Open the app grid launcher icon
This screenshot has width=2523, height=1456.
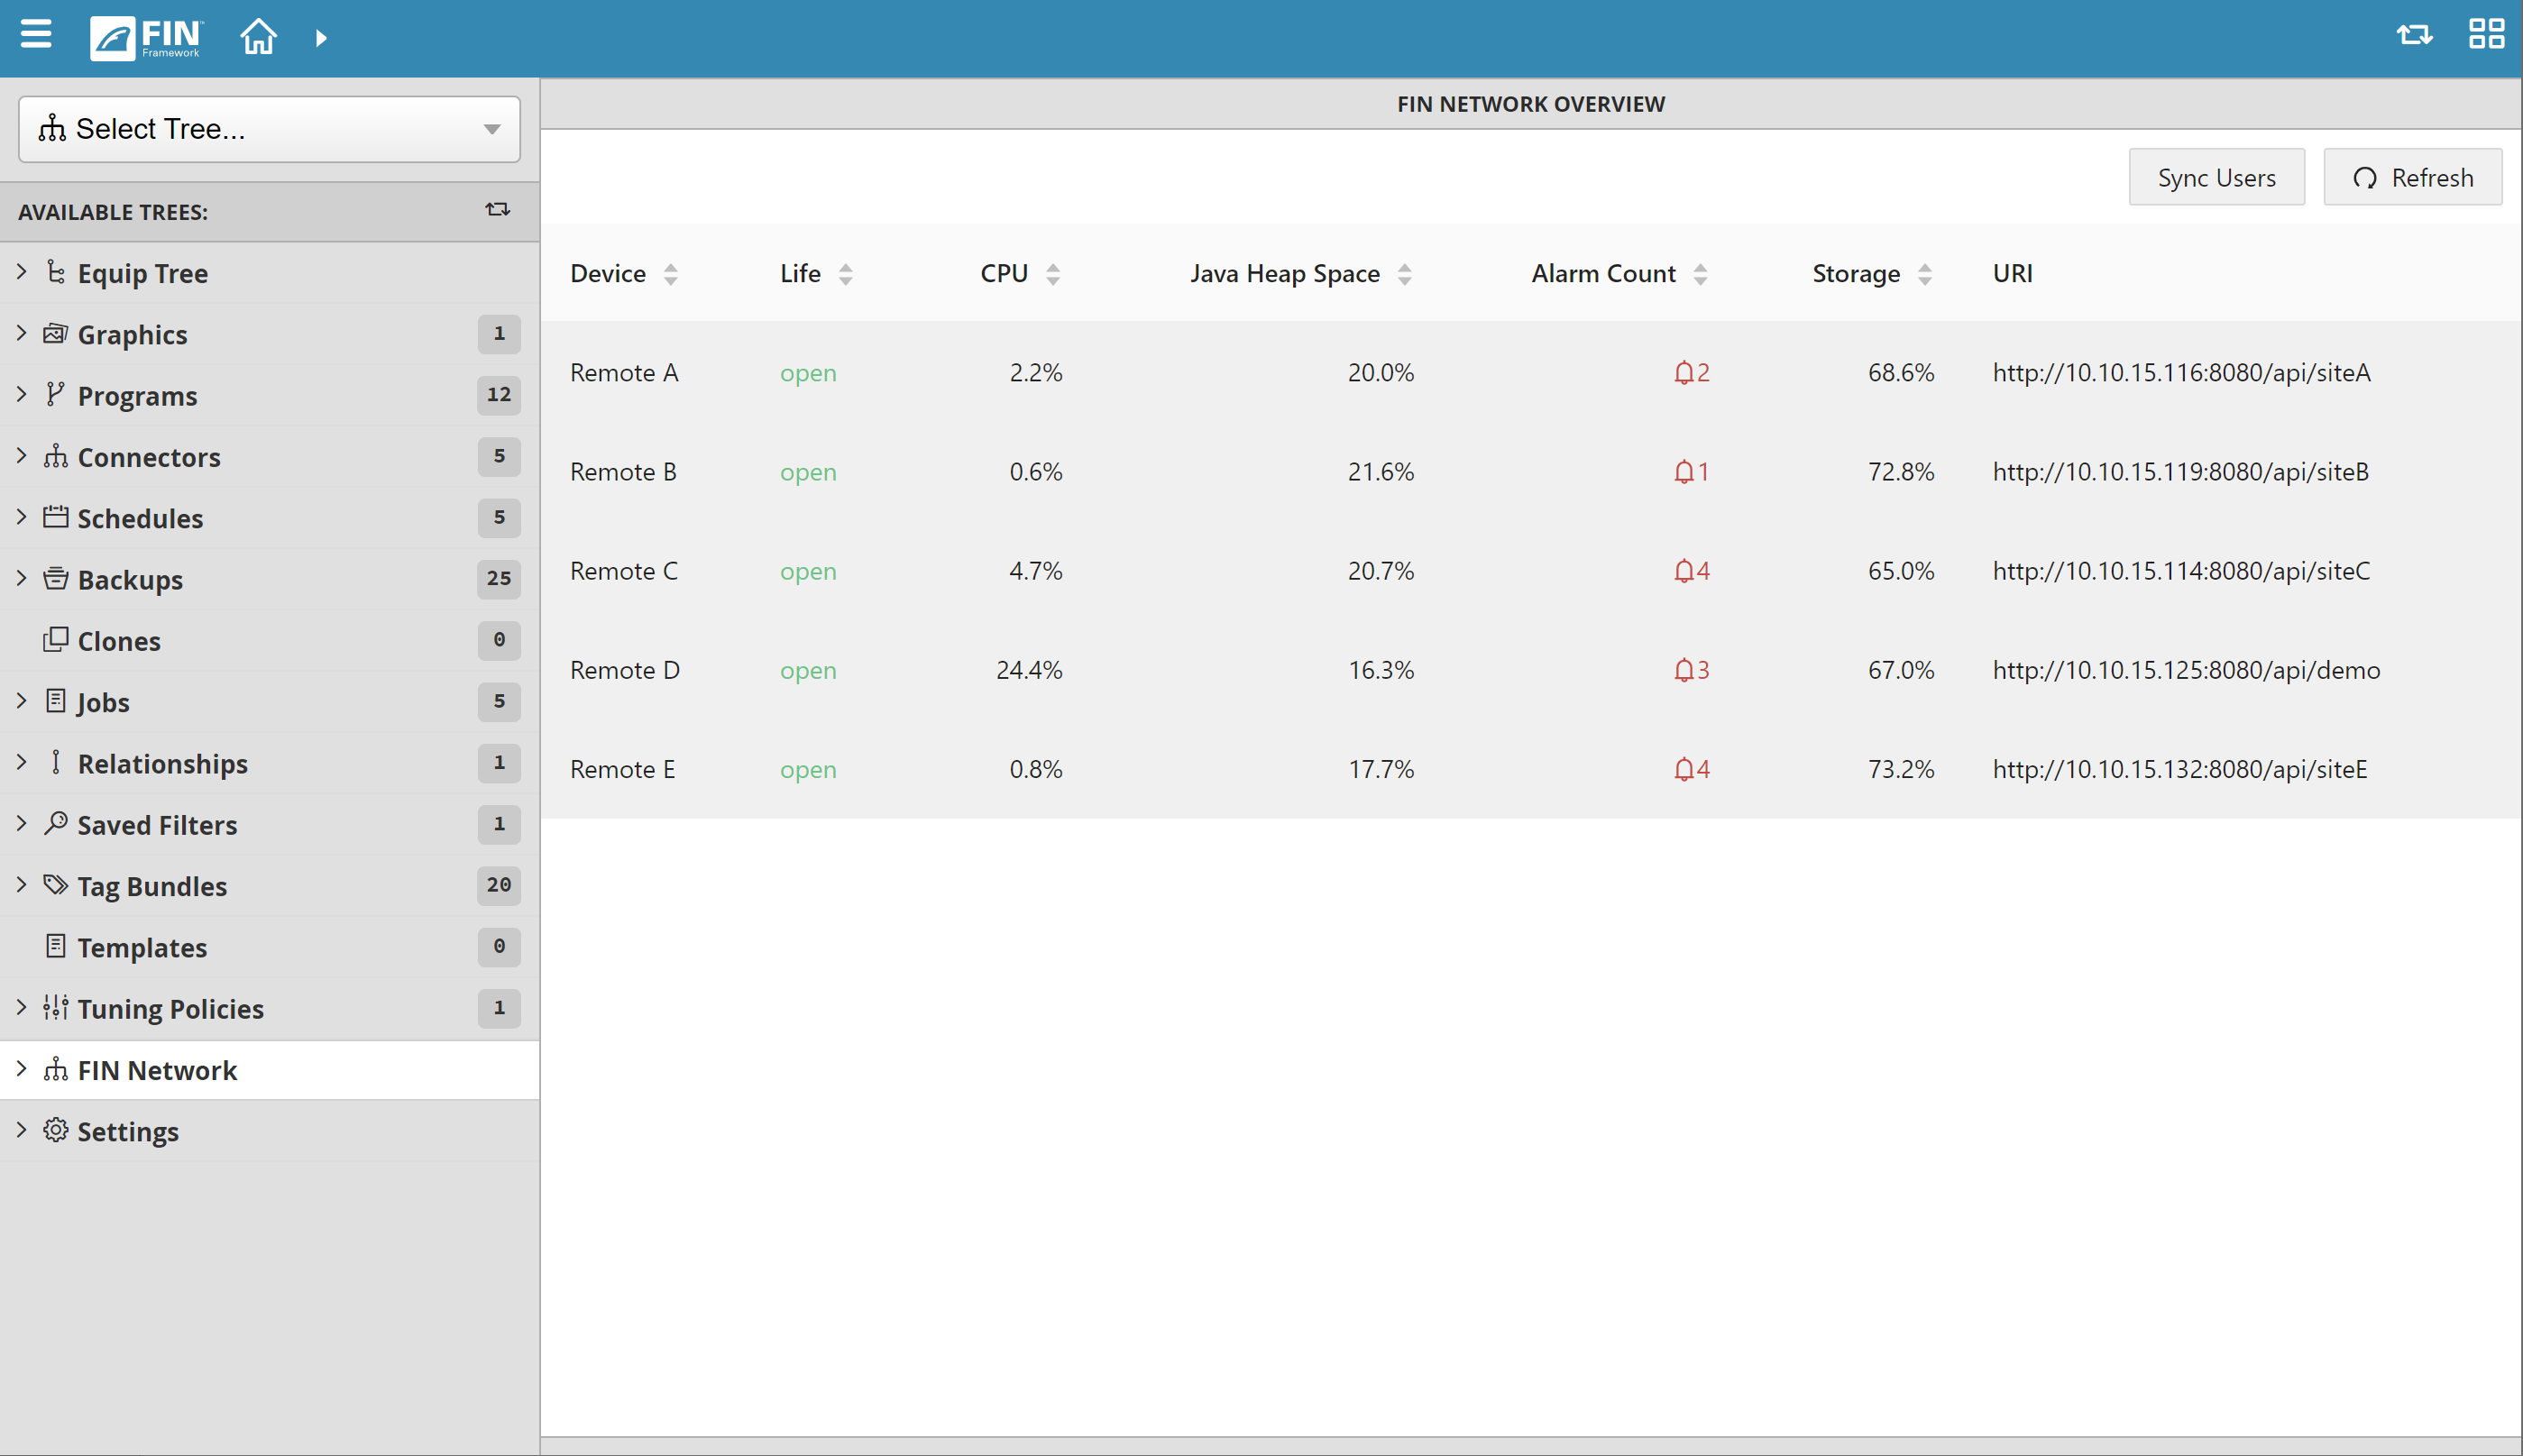click(x=2486, y=35)
